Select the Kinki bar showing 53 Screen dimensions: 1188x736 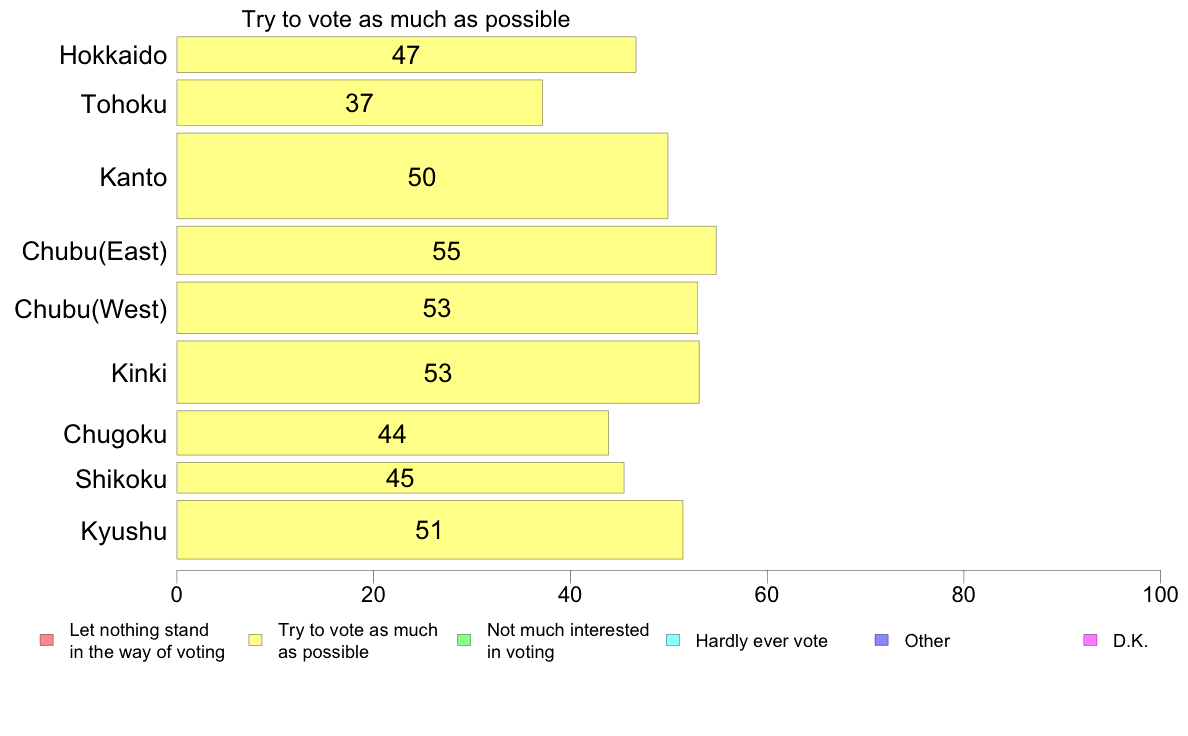pos(438,372)
